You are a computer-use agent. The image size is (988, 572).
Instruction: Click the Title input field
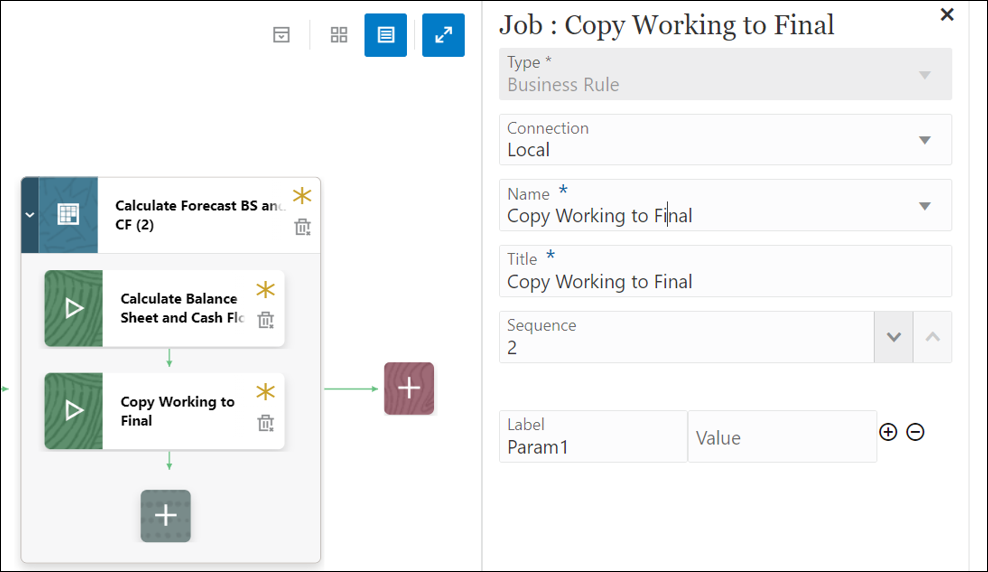(x=725, y=271)
